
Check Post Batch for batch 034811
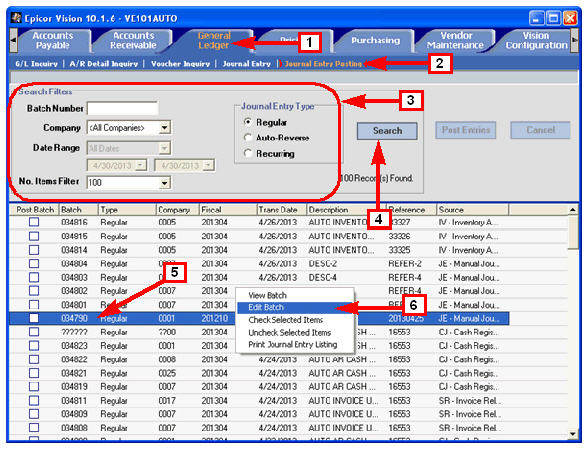34,401
